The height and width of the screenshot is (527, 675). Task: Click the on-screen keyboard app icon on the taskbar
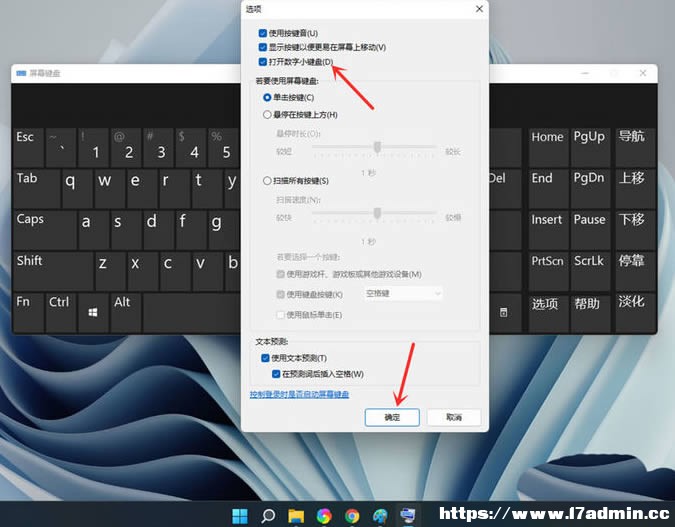tap(407, 515)
